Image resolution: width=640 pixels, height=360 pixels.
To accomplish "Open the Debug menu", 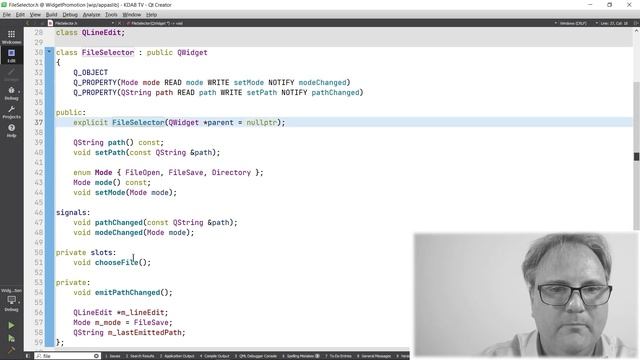I will pyautogui.click(x=70, y=14).
